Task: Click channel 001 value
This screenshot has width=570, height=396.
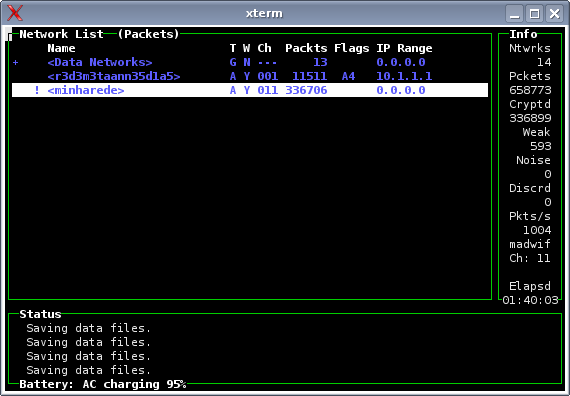Action: pyautogui.click(x=268, y=76)
